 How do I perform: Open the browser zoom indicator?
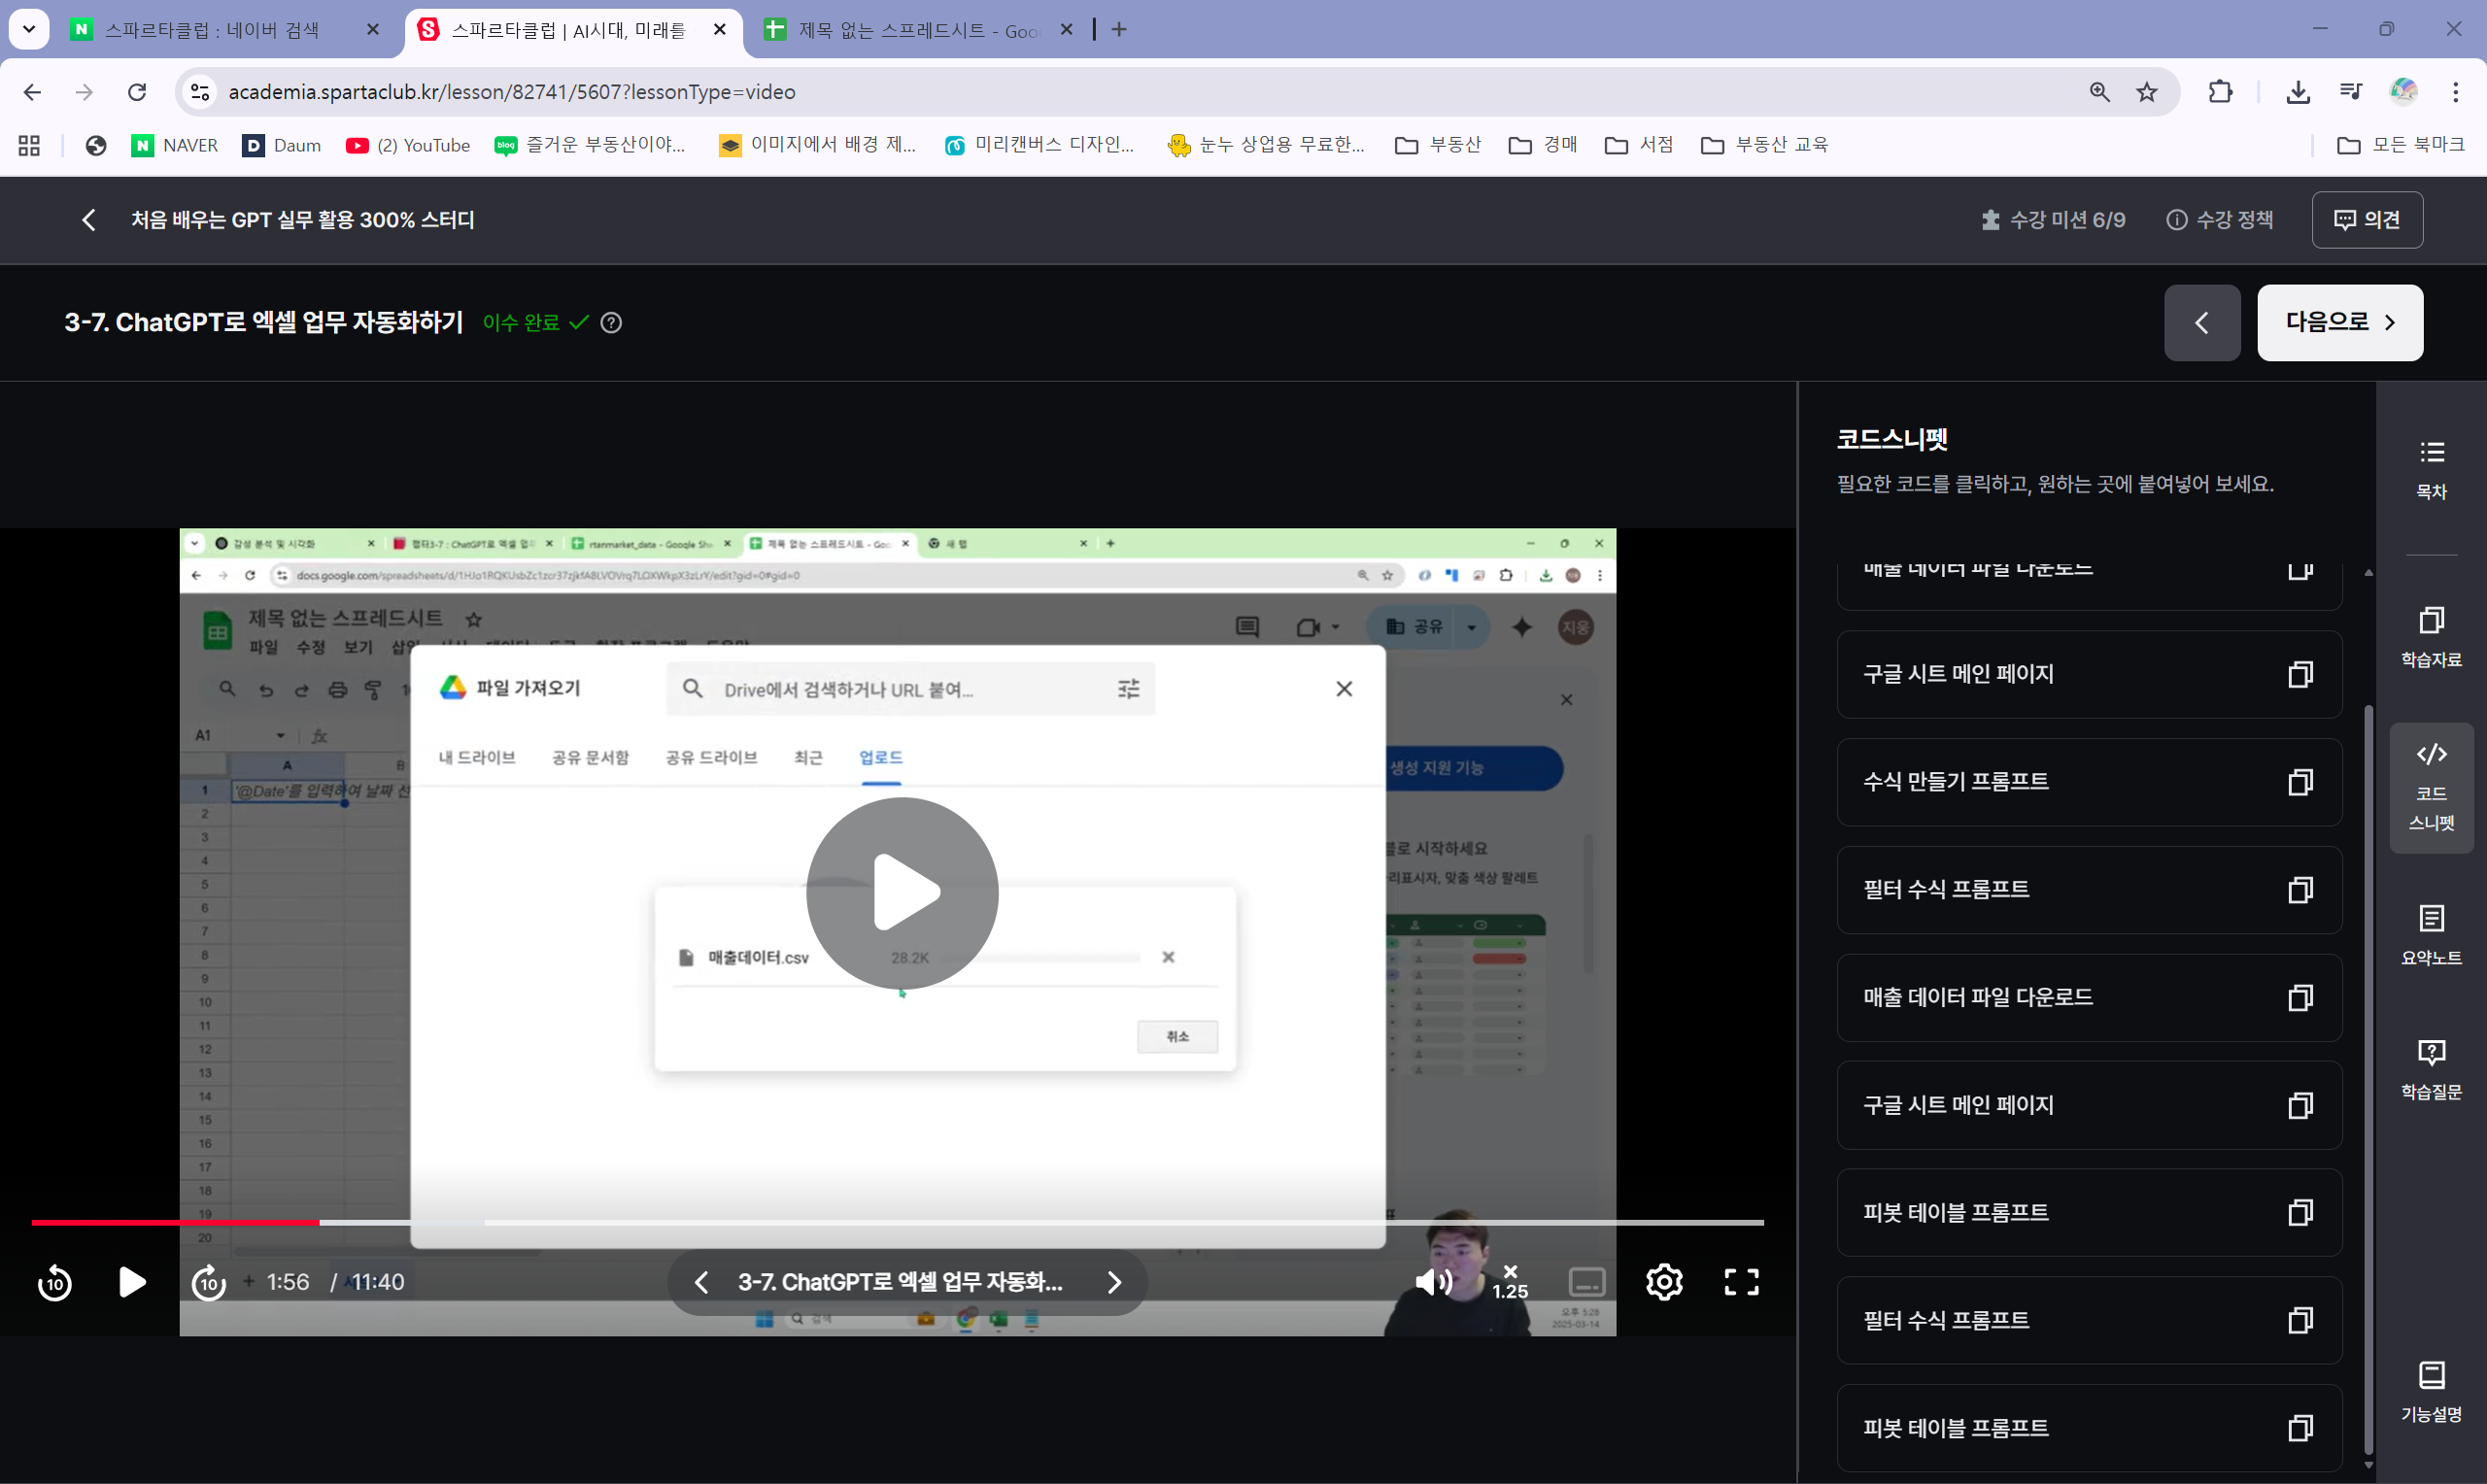(2099, 92)
